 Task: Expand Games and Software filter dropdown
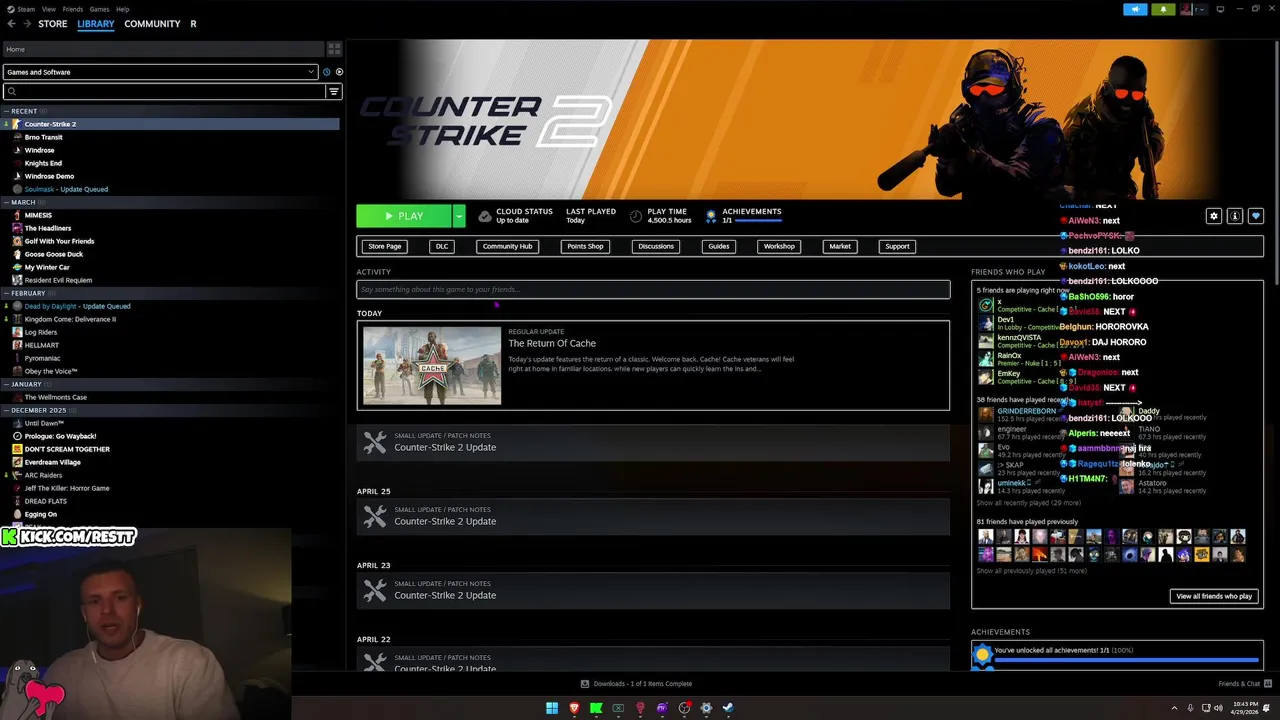[160, 72]
